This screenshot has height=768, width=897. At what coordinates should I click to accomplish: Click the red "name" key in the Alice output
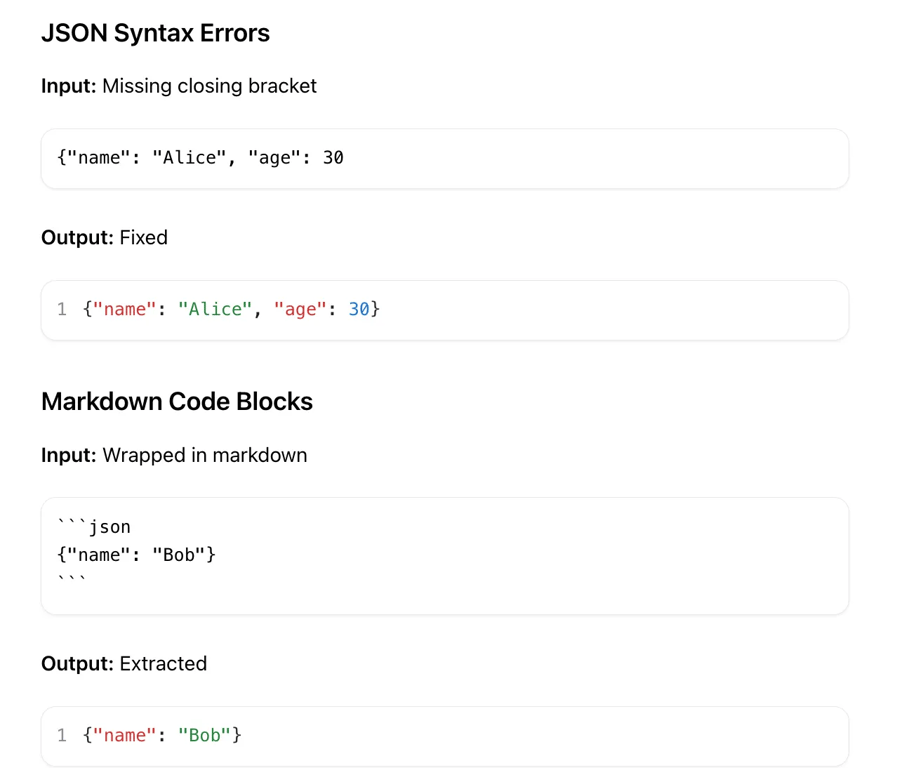tap(125, 310)
